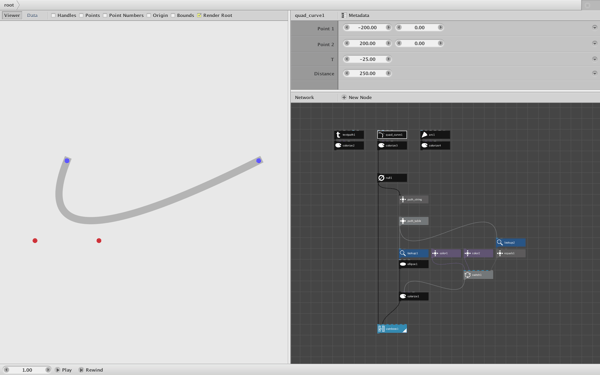Uncheck the Render Root checkbox
Screen dimensions: 600x375
tap(199, 15)
